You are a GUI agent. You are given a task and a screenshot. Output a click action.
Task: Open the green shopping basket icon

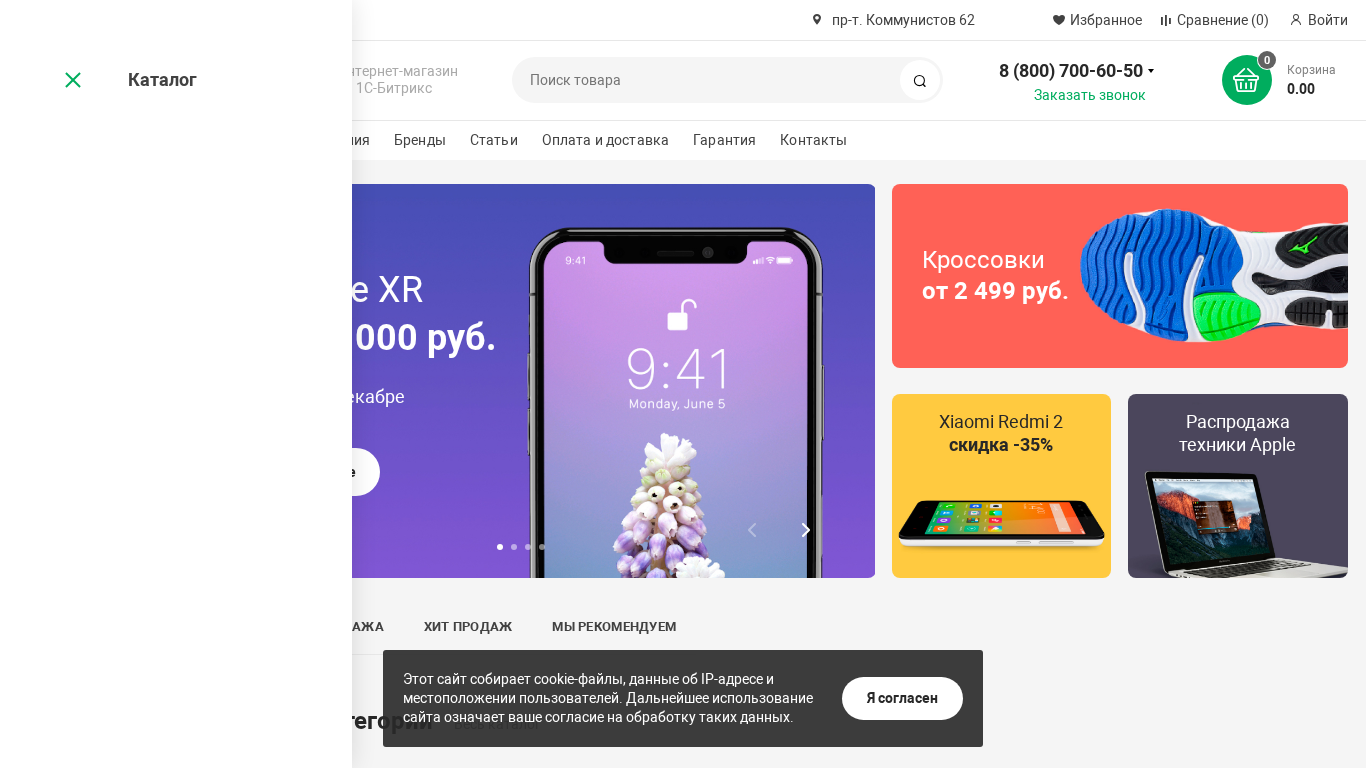[1246, 80]
